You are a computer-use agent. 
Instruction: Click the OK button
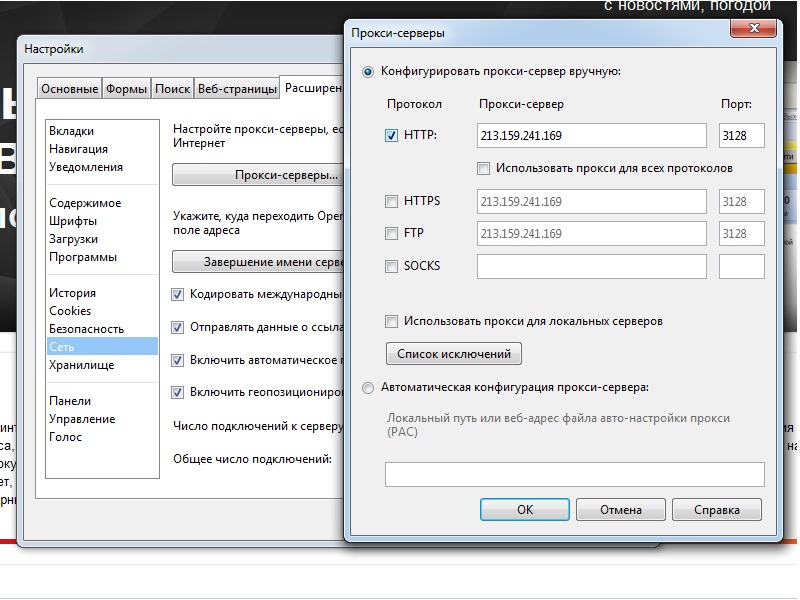(x=525, y=510)
